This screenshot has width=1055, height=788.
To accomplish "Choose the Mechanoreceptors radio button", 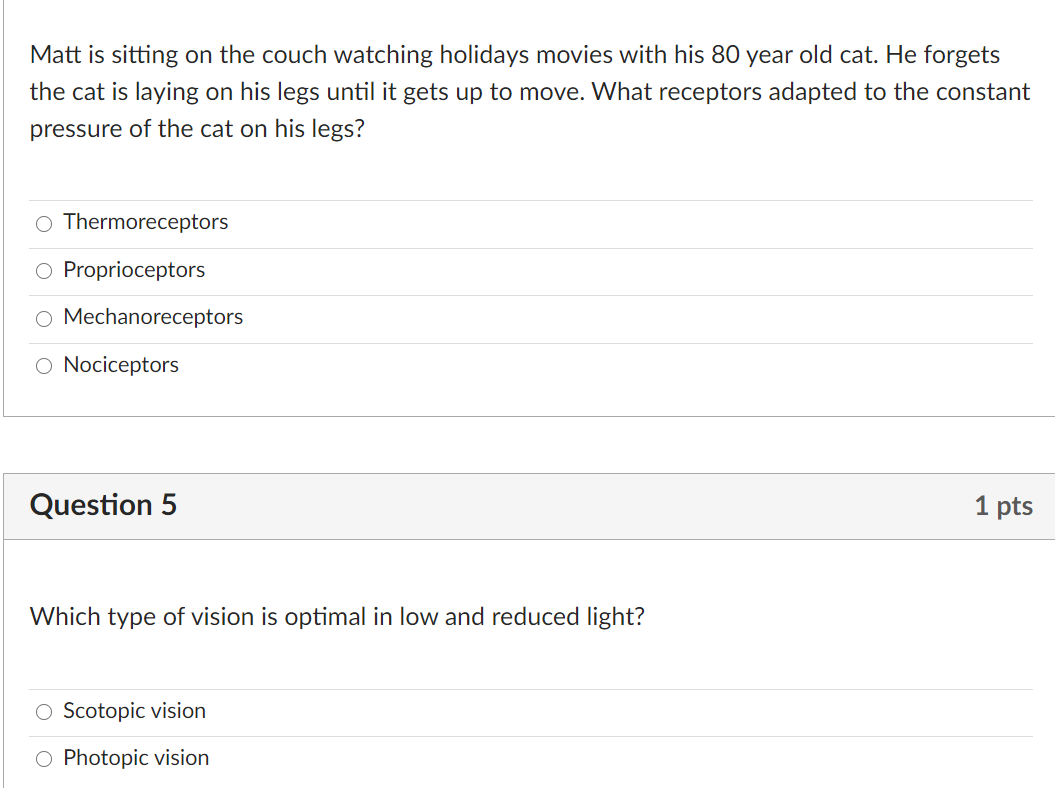I will click(44, 319).
